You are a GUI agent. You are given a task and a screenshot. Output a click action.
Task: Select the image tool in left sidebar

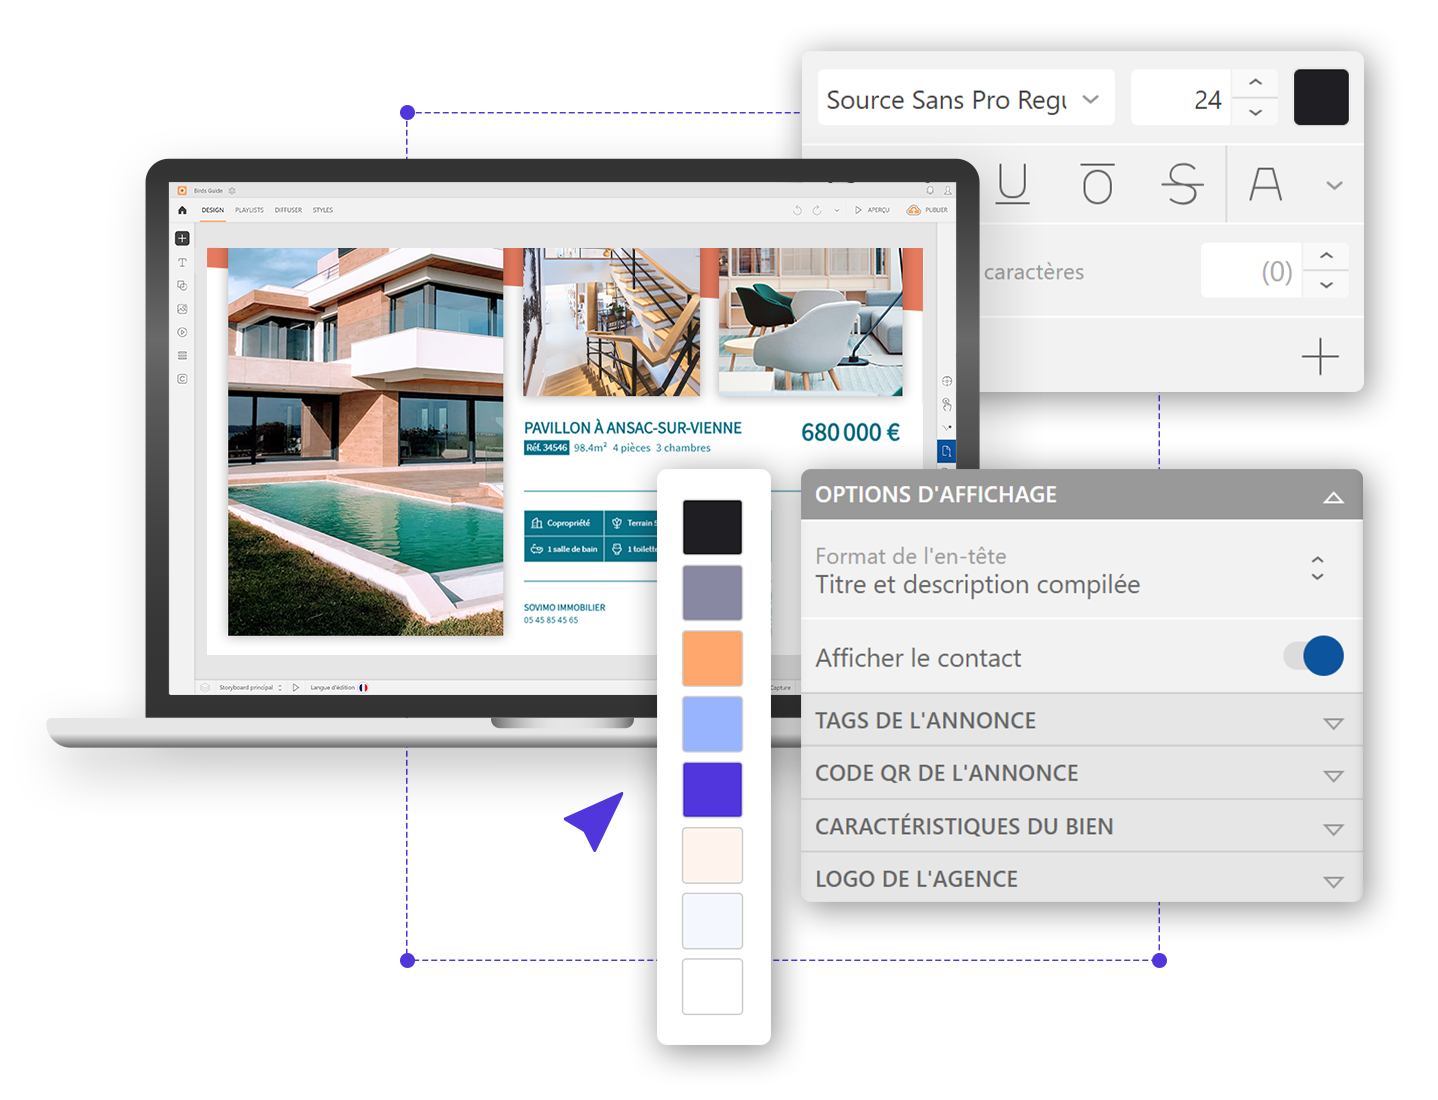click(182, 309)
